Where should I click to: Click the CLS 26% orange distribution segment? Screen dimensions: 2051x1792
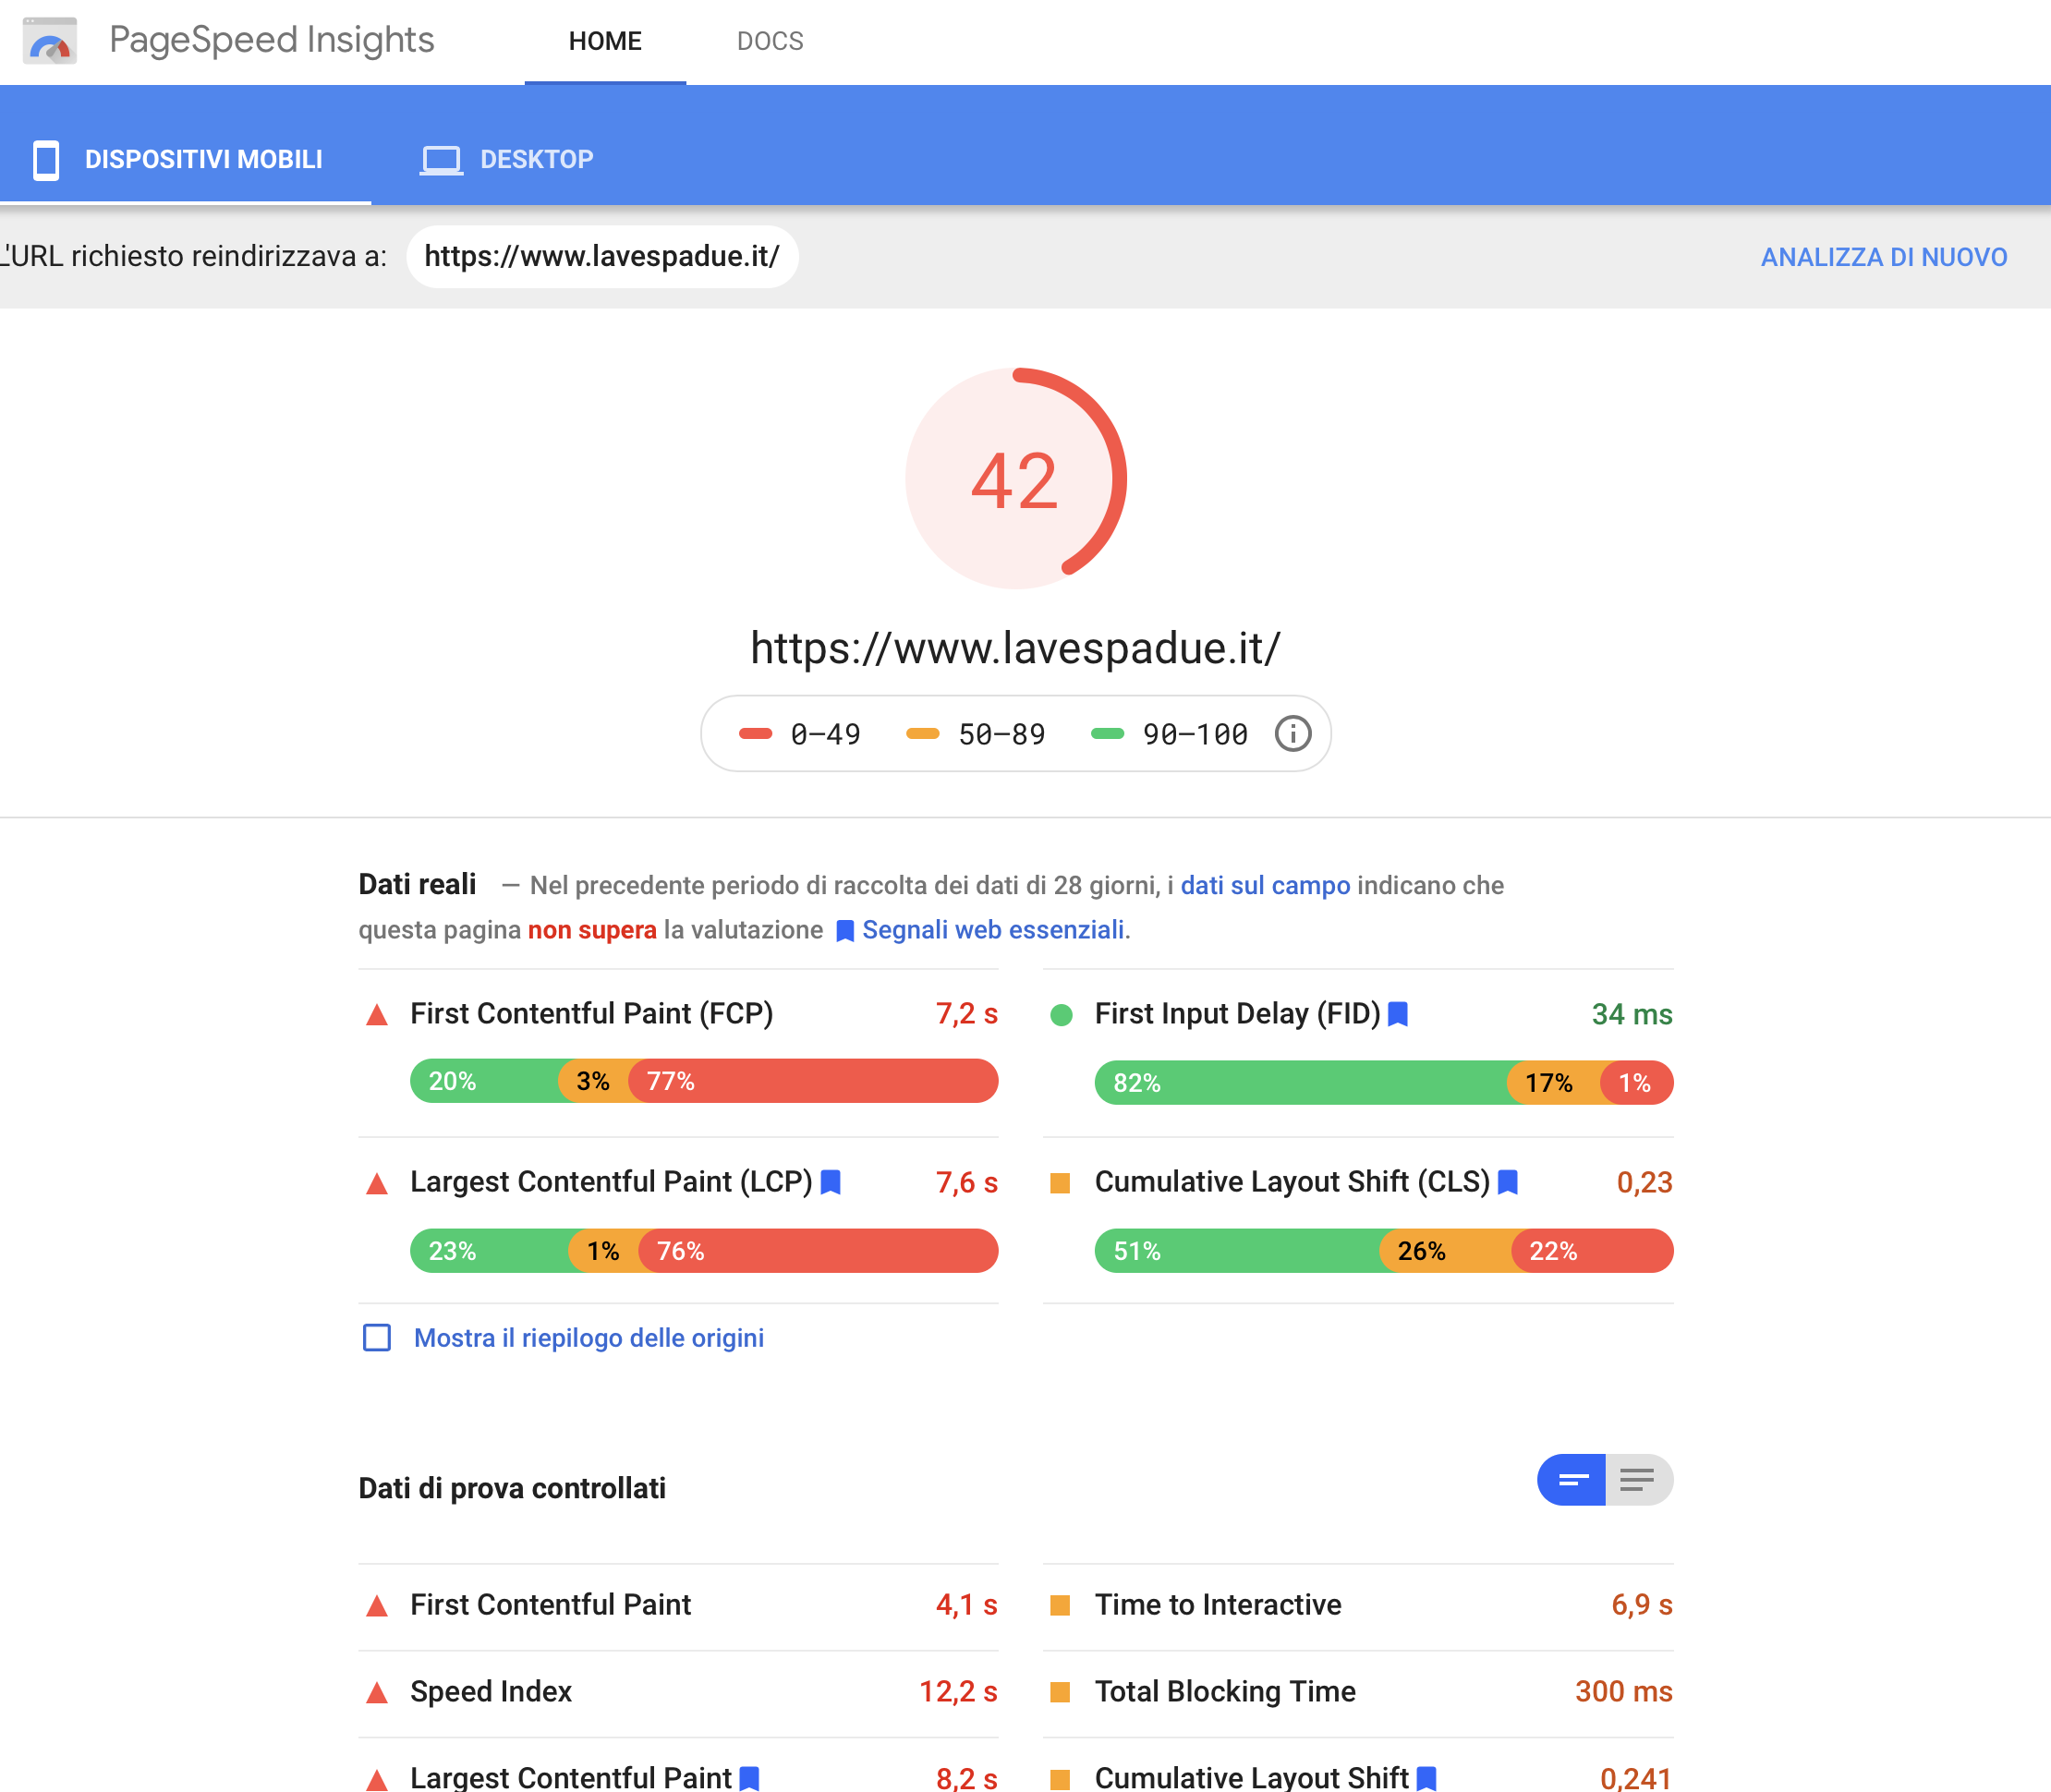[x=1448, y=1251]
